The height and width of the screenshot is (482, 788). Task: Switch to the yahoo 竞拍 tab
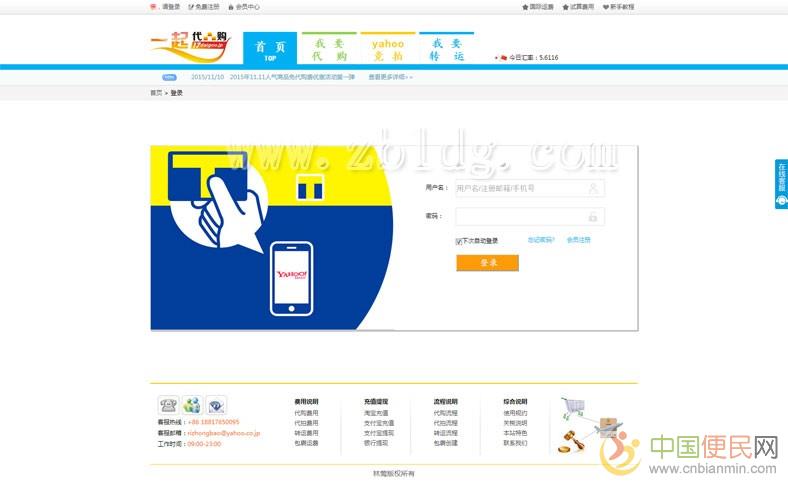(x=388, y=50)
